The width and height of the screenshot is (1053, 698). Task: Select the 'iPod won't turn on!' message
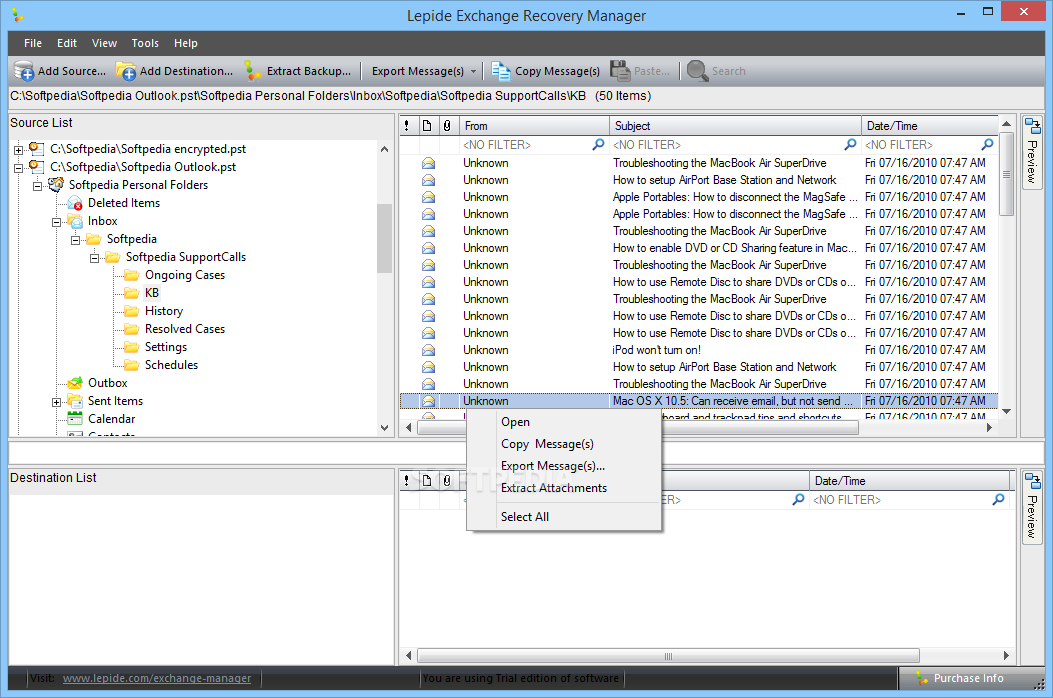point(698,350)
